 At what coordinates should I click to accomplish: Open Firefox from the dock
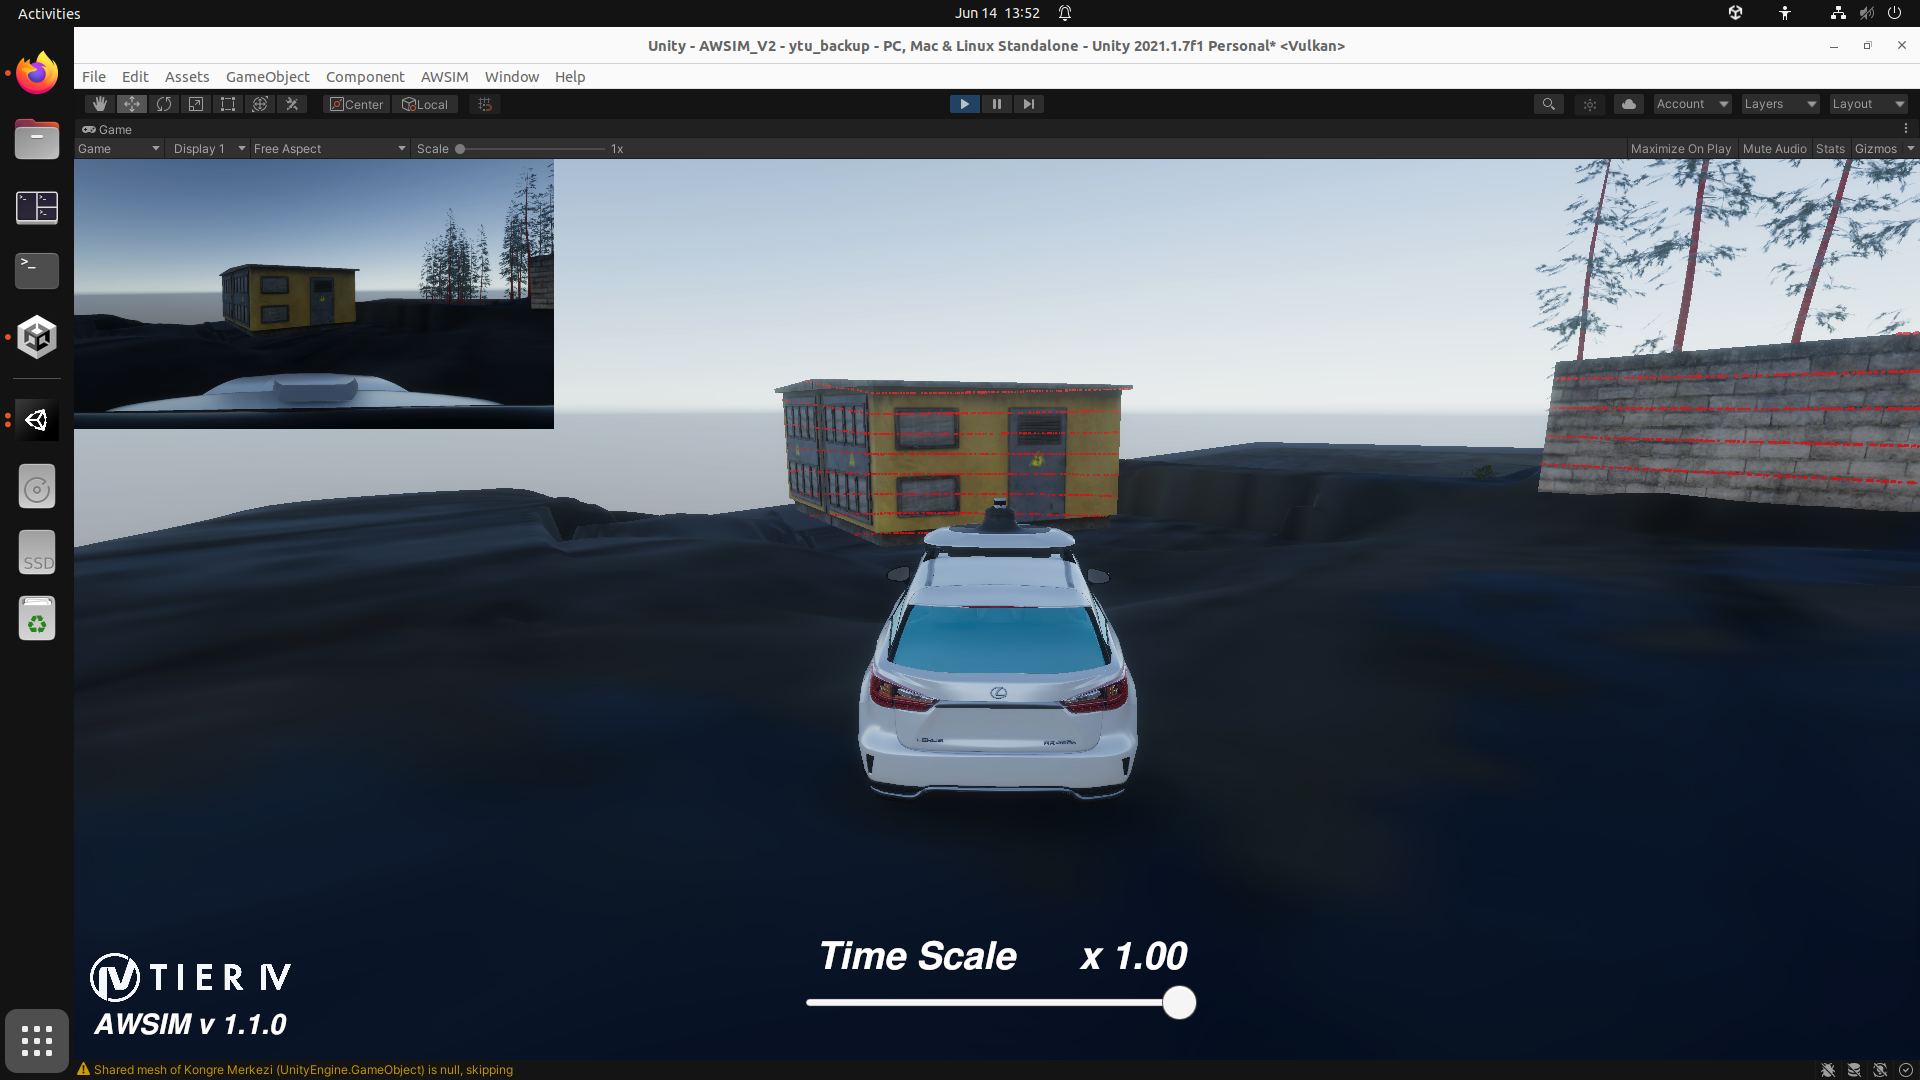pos(36,72)
